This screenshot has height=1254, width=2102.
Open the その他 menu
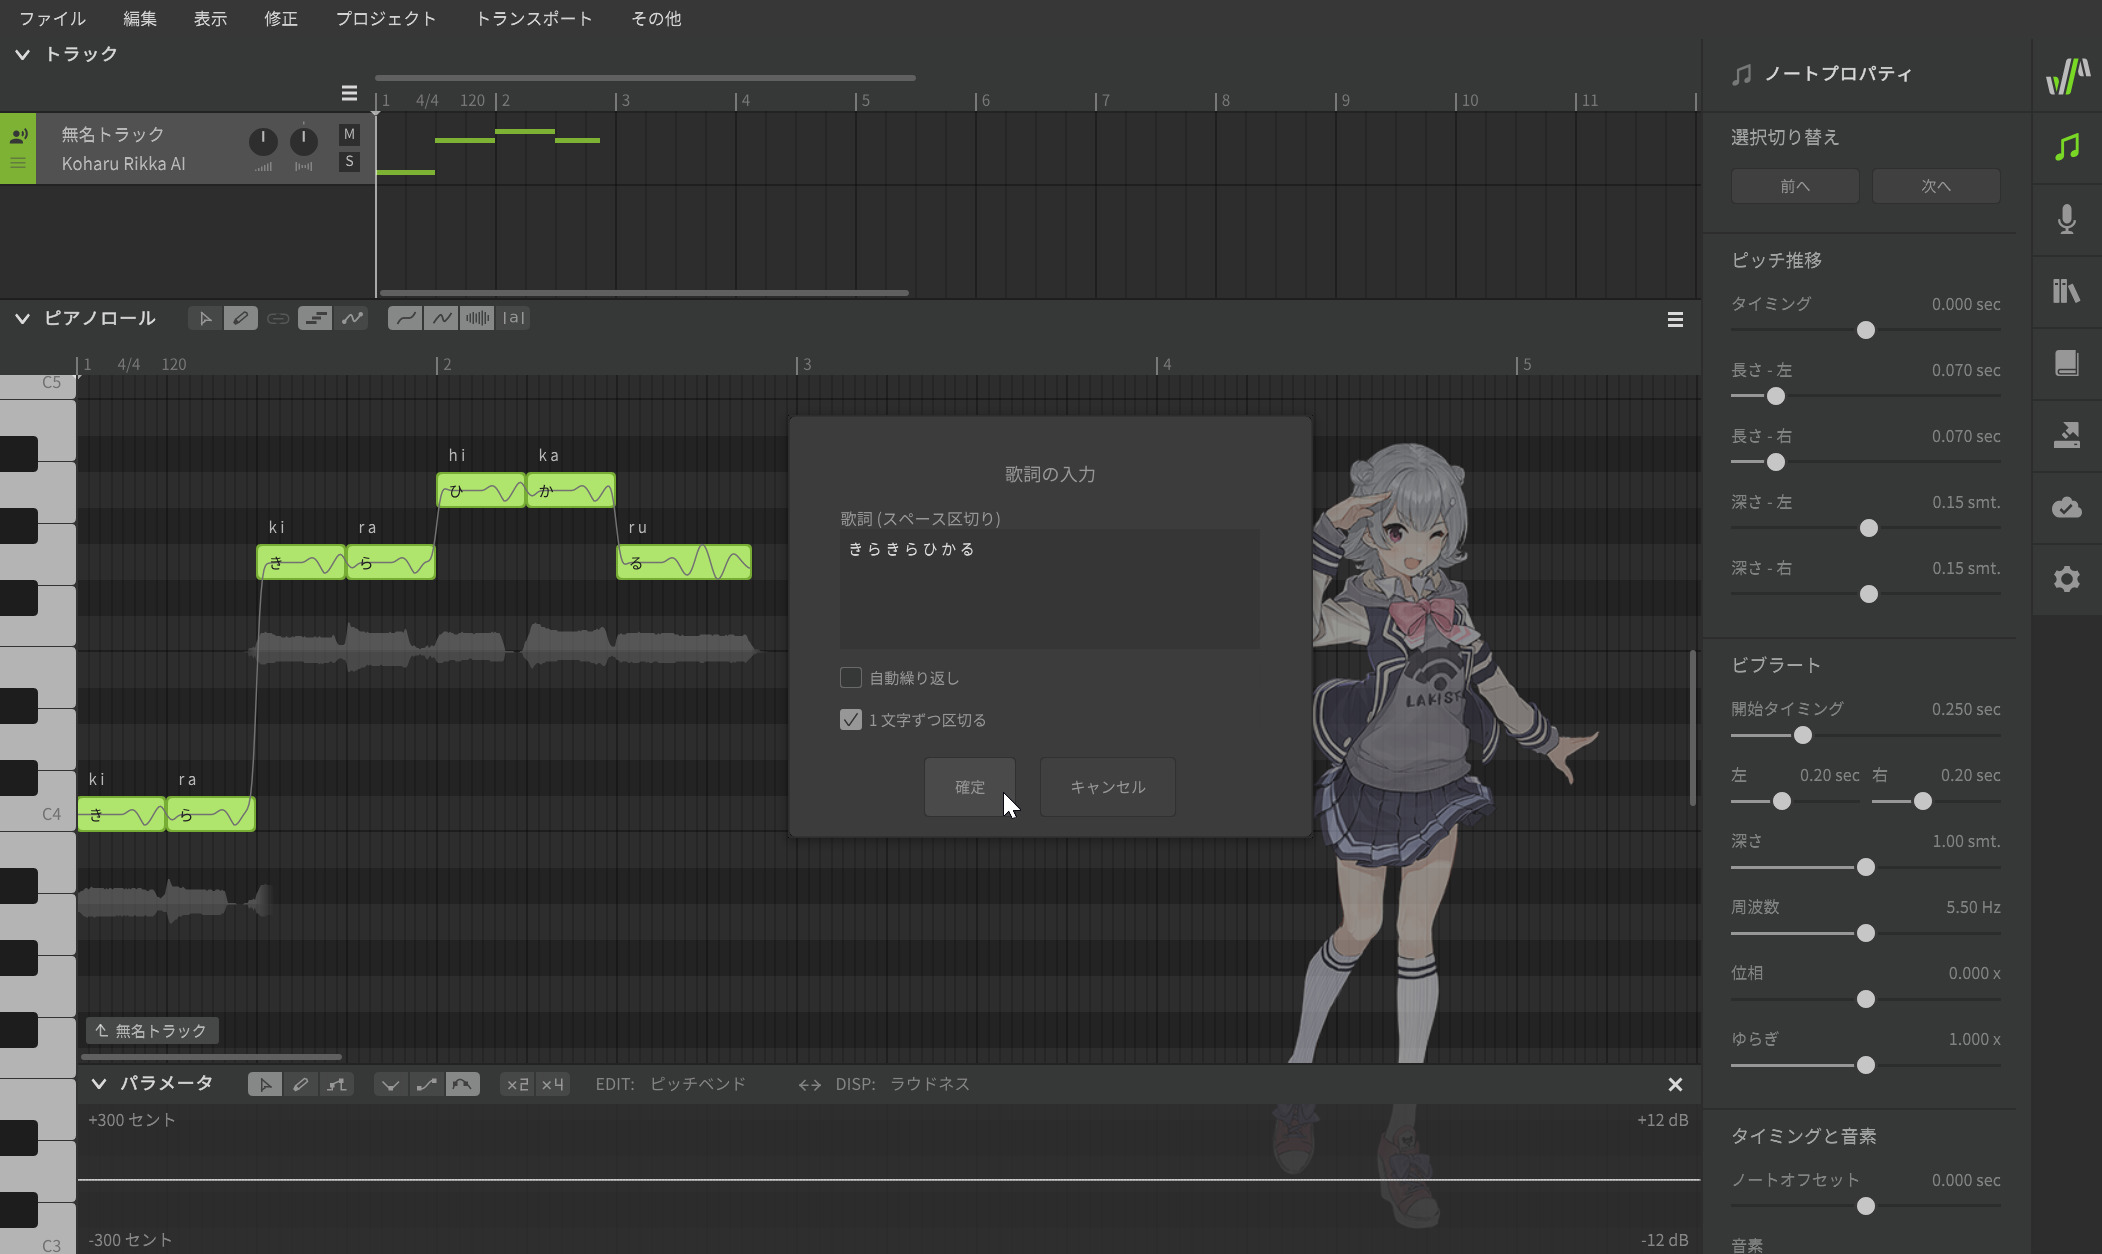click(x=656, y=19)
